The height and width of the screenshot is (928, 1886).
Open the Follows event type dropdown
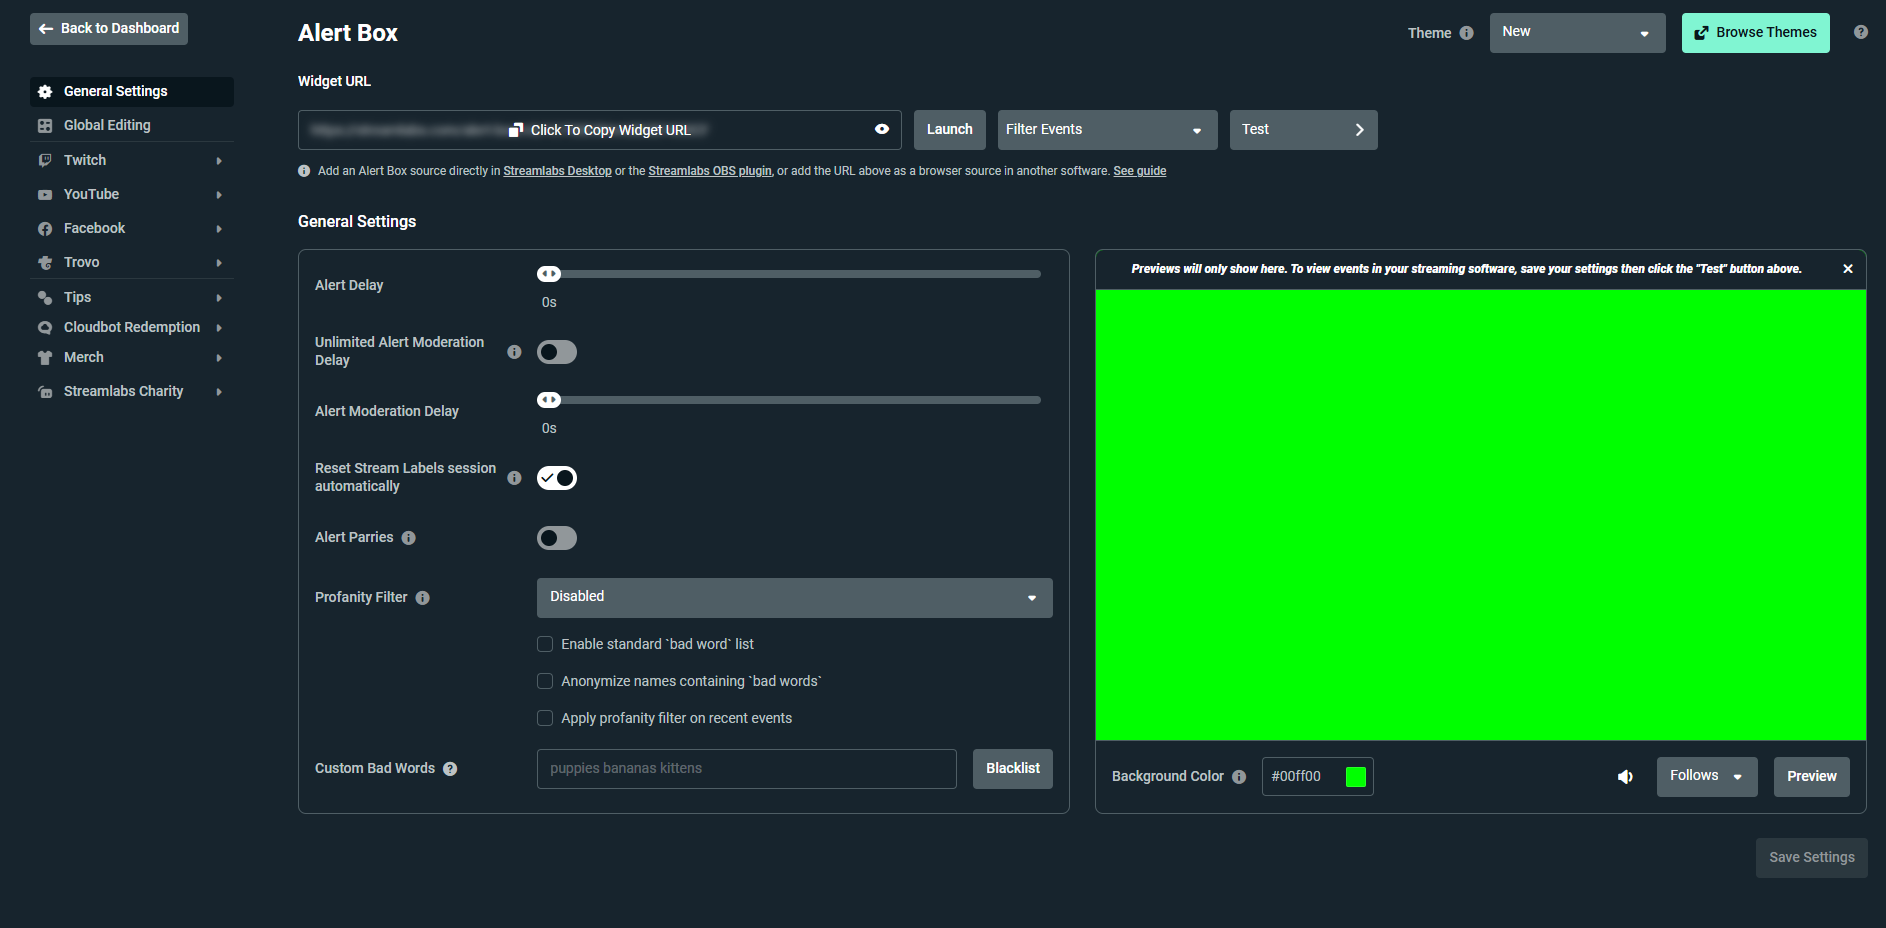coord(1707,777)
